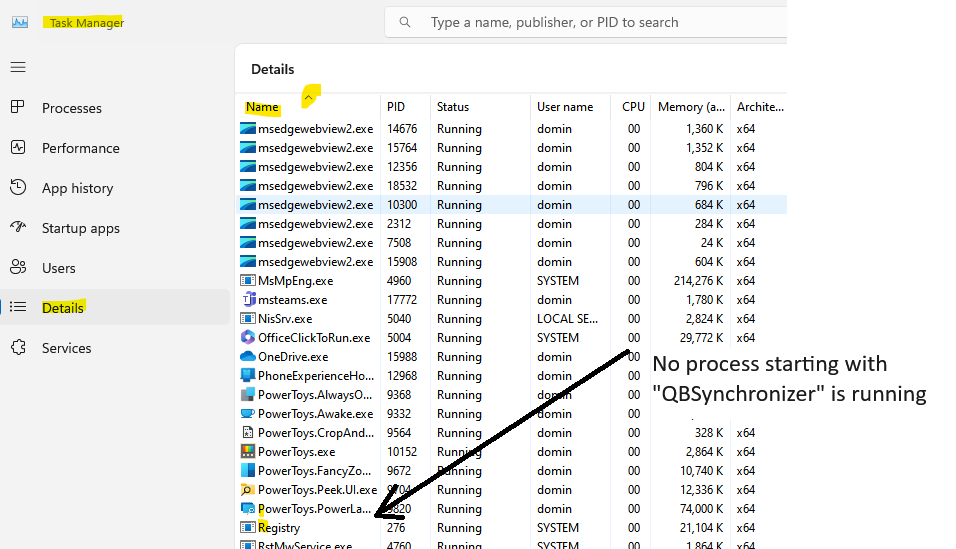Click the OneDrive.exe cloud icon
This screenshot has height=549, width=956.
(x=248, y=356)
